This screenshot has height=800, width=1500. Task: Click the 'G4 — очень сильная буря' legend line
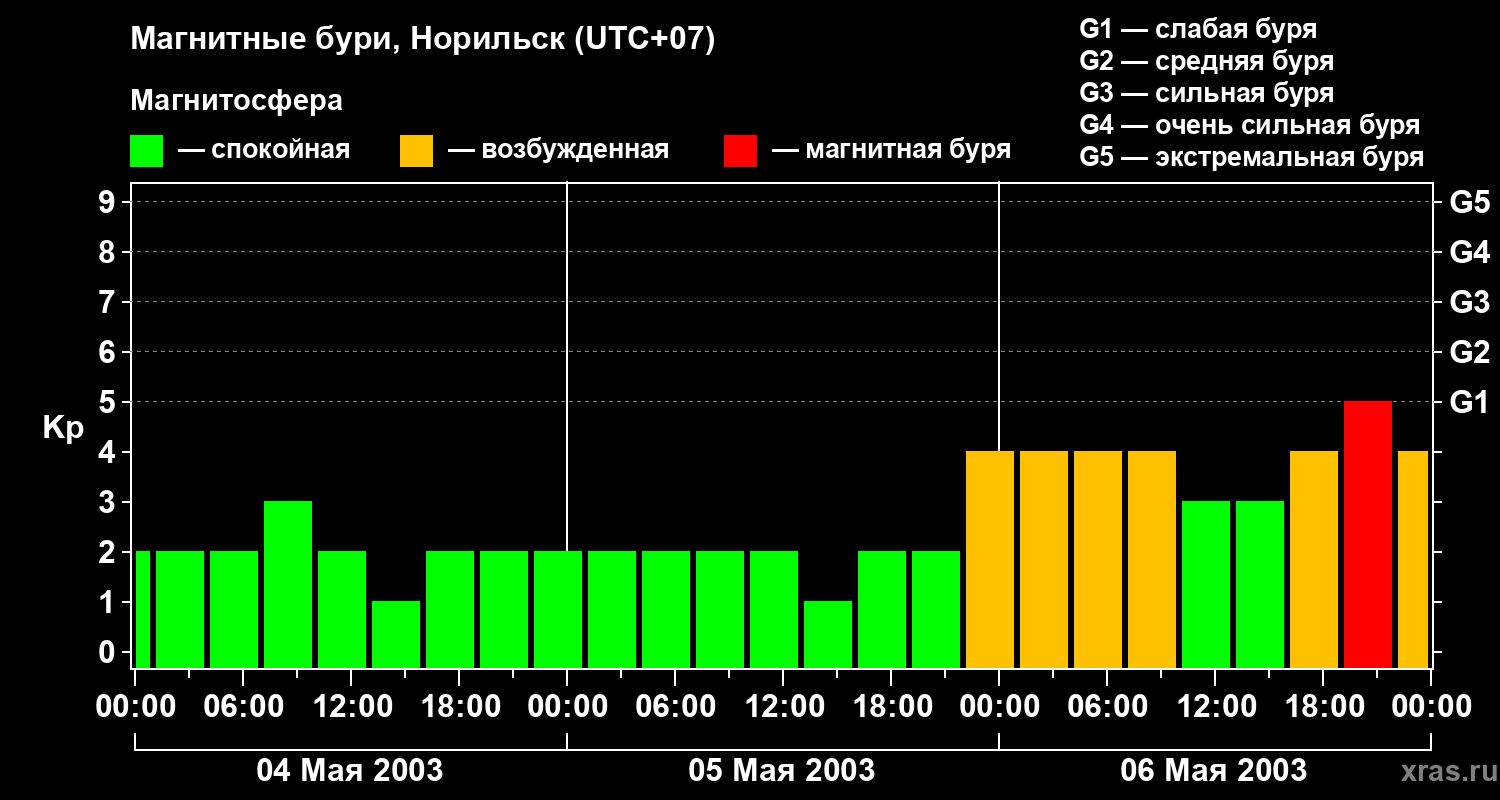click(1249, 125)
